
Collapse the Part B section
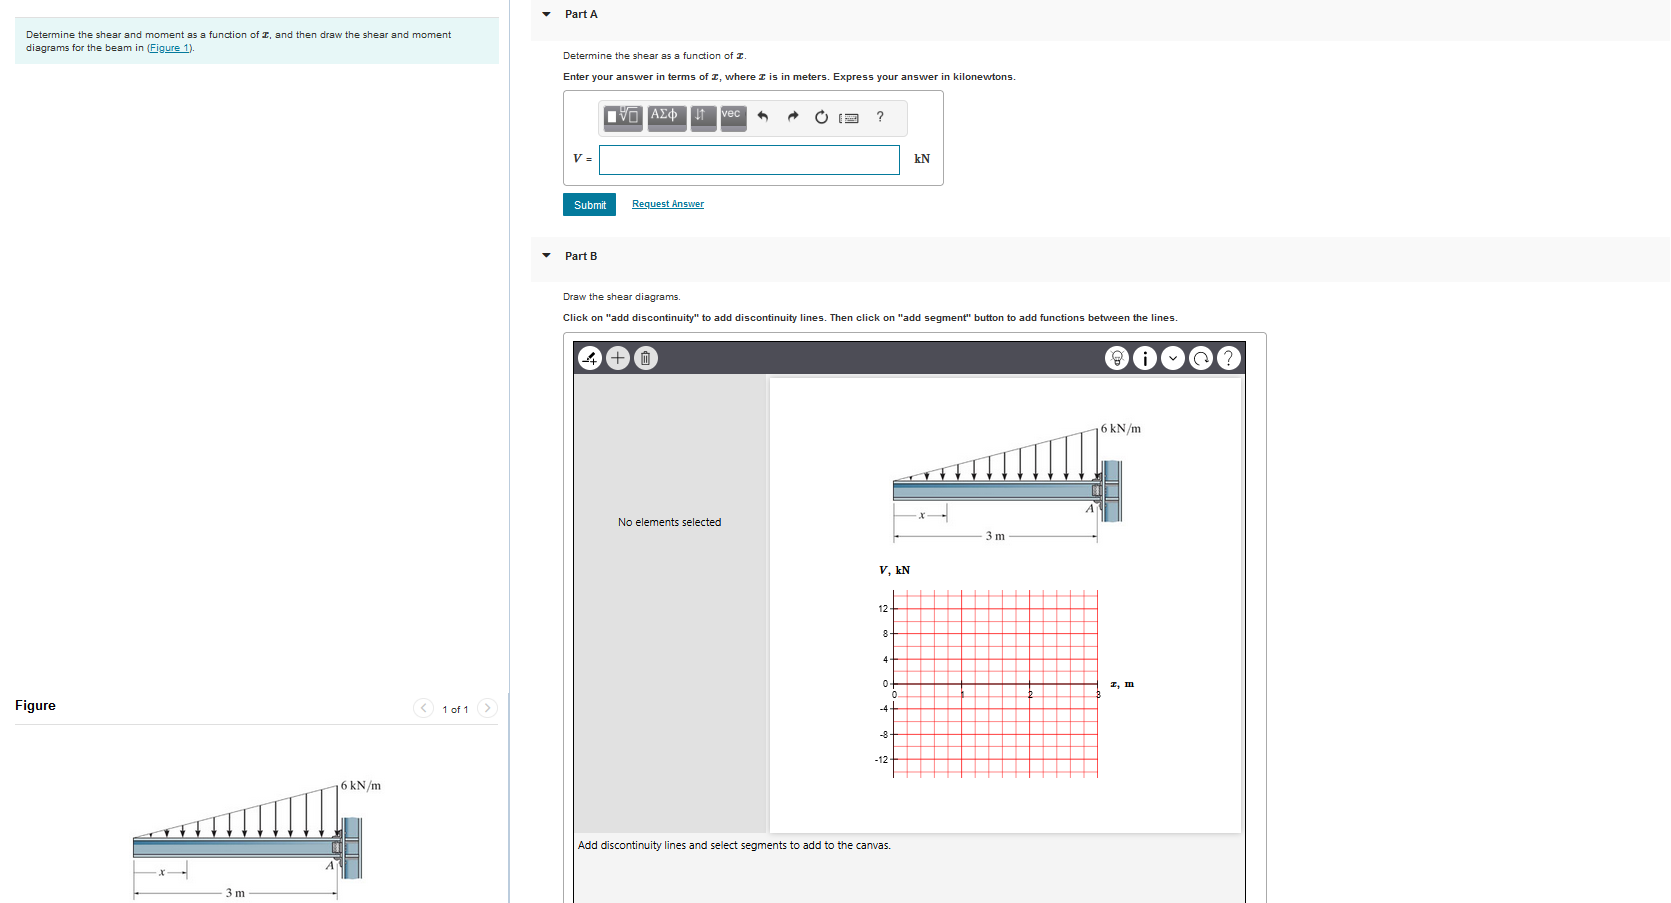tap(546, 256)
